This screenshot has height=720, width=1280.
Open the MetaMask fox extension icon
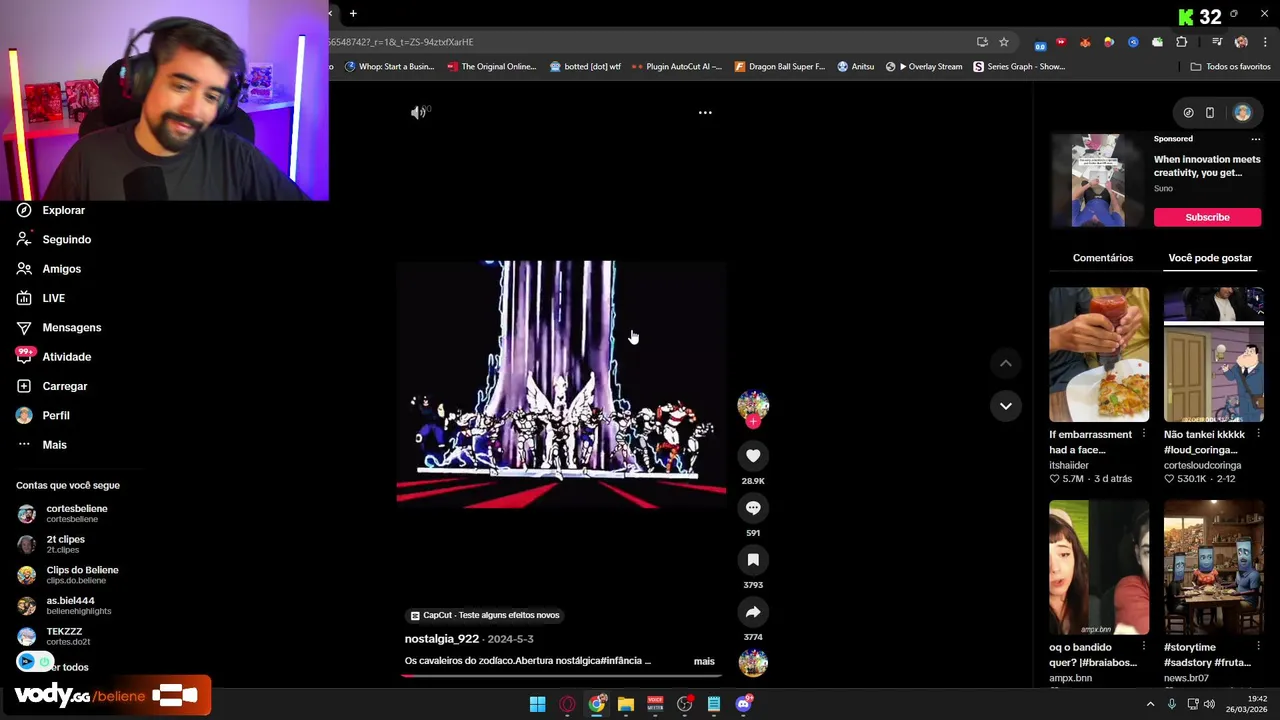pos(1085,42)
